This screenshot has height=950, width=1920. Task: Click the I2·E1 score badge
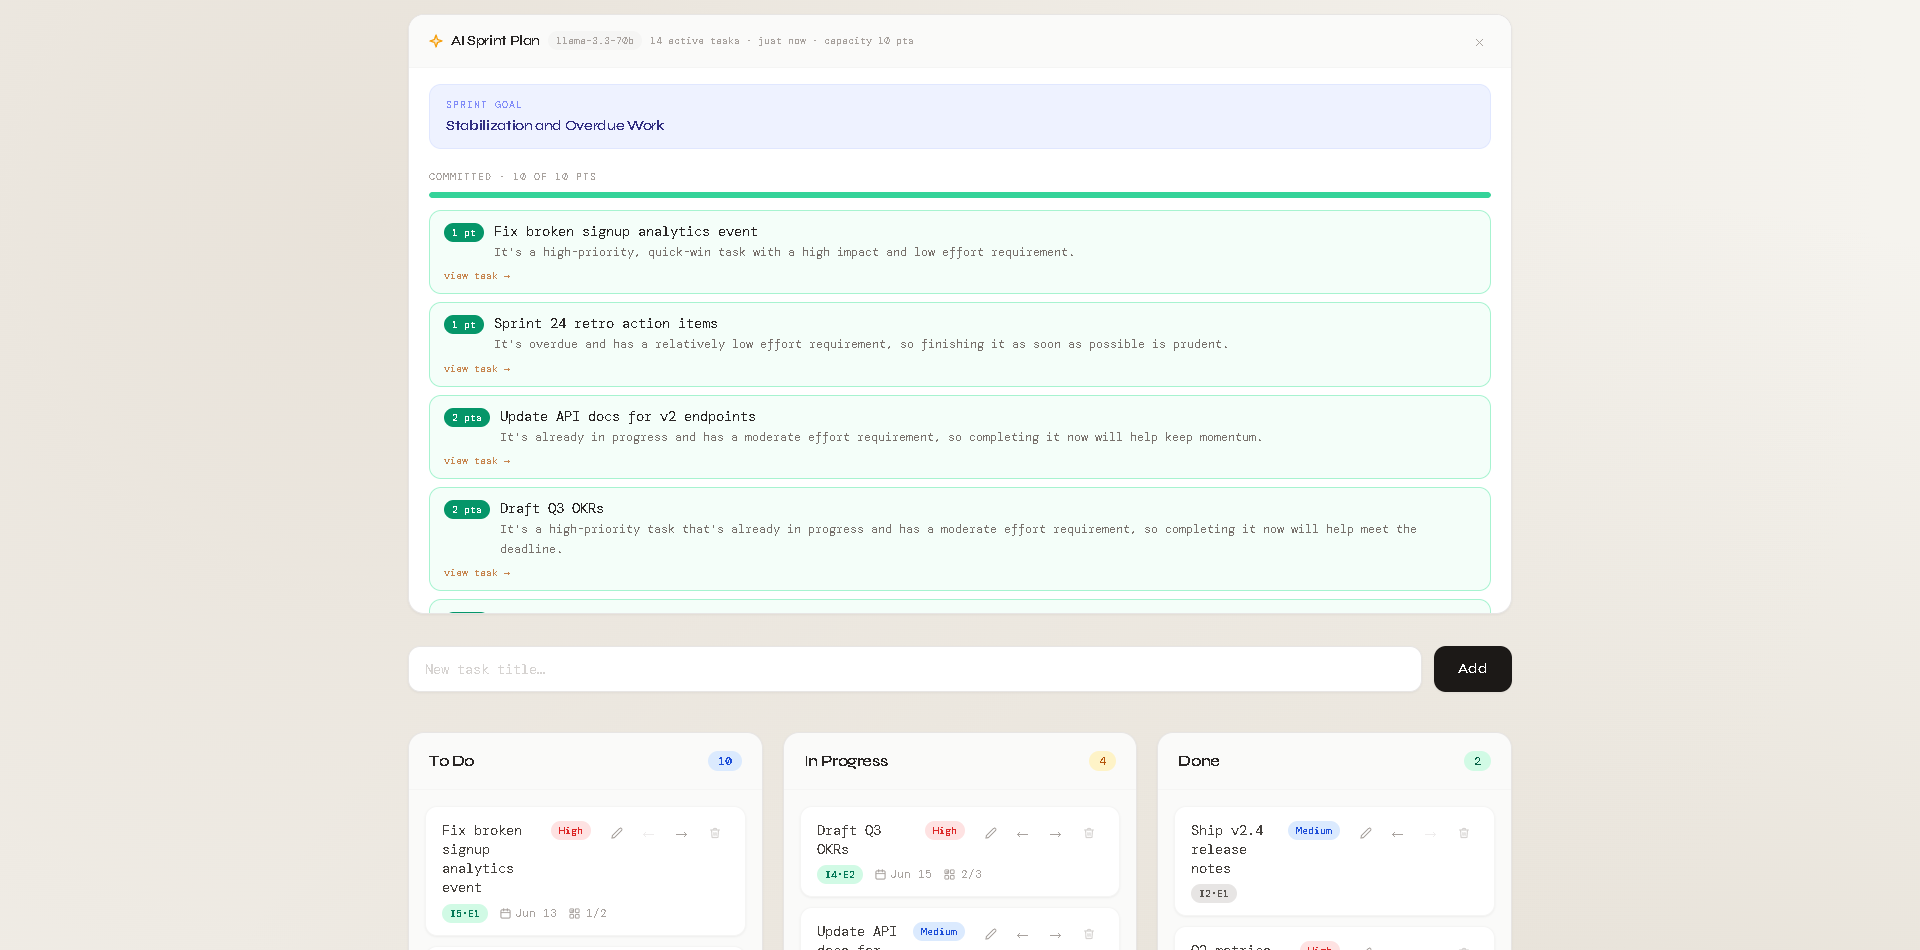1213,894
